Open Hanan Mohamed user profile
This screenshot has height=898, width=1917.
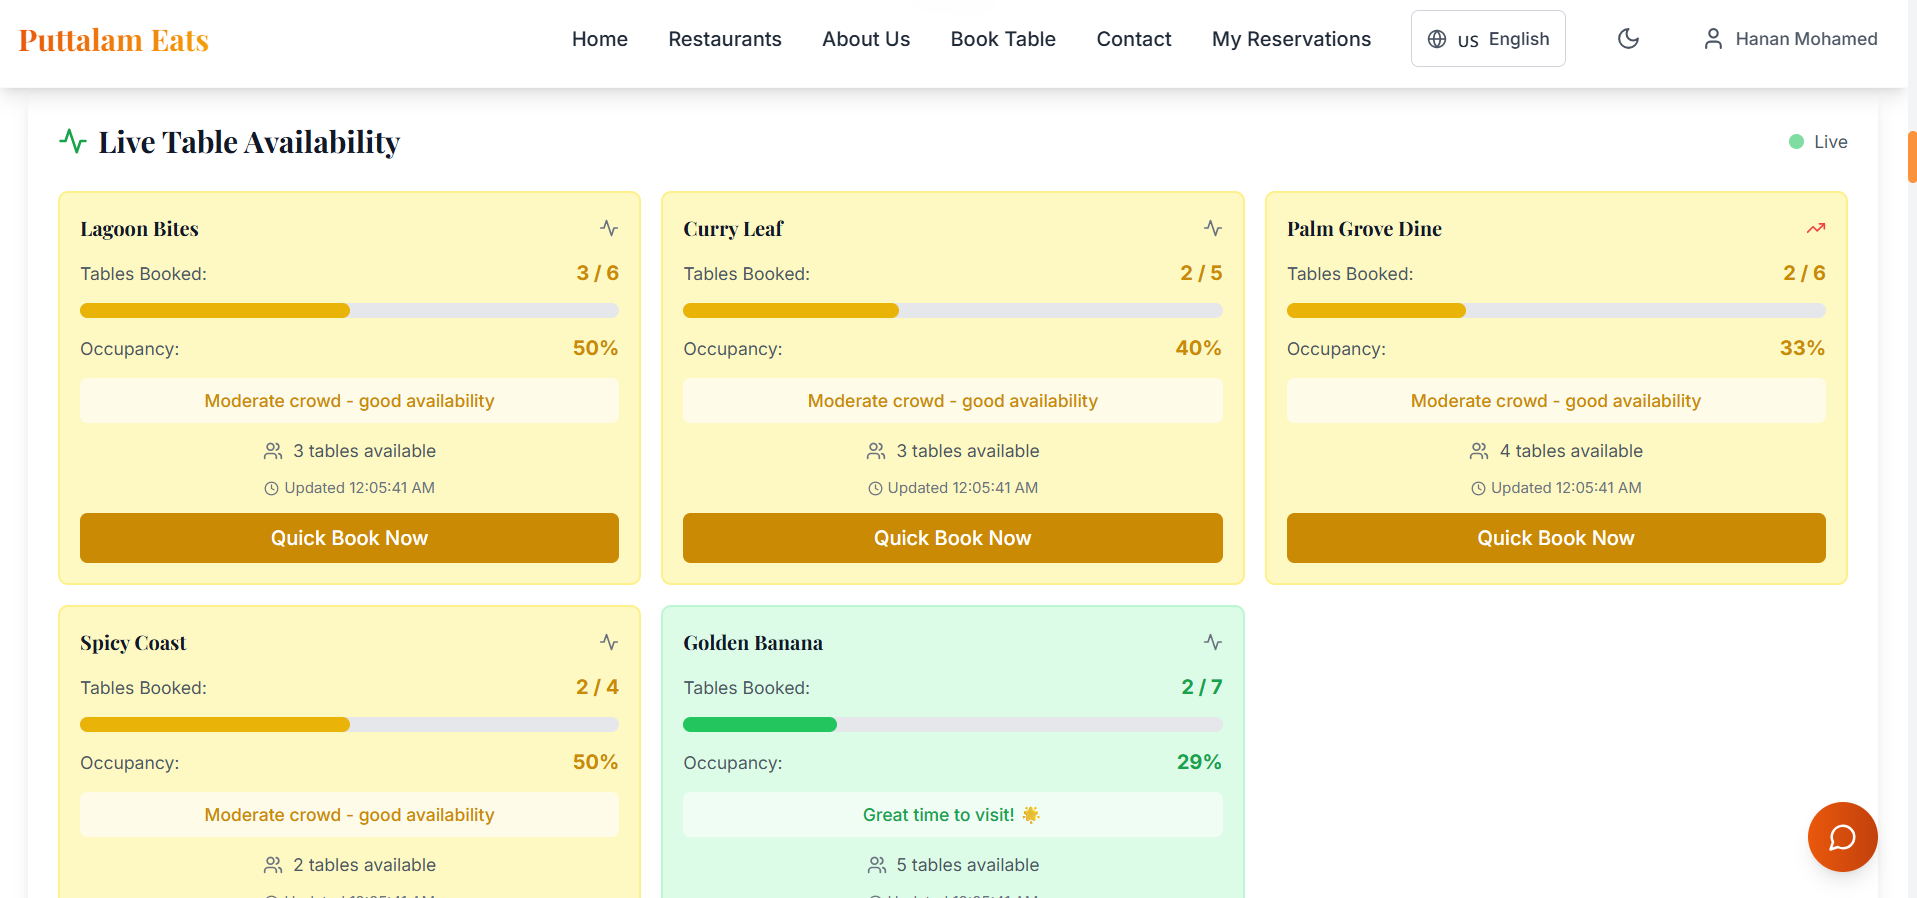click(x=1790, y=39)
